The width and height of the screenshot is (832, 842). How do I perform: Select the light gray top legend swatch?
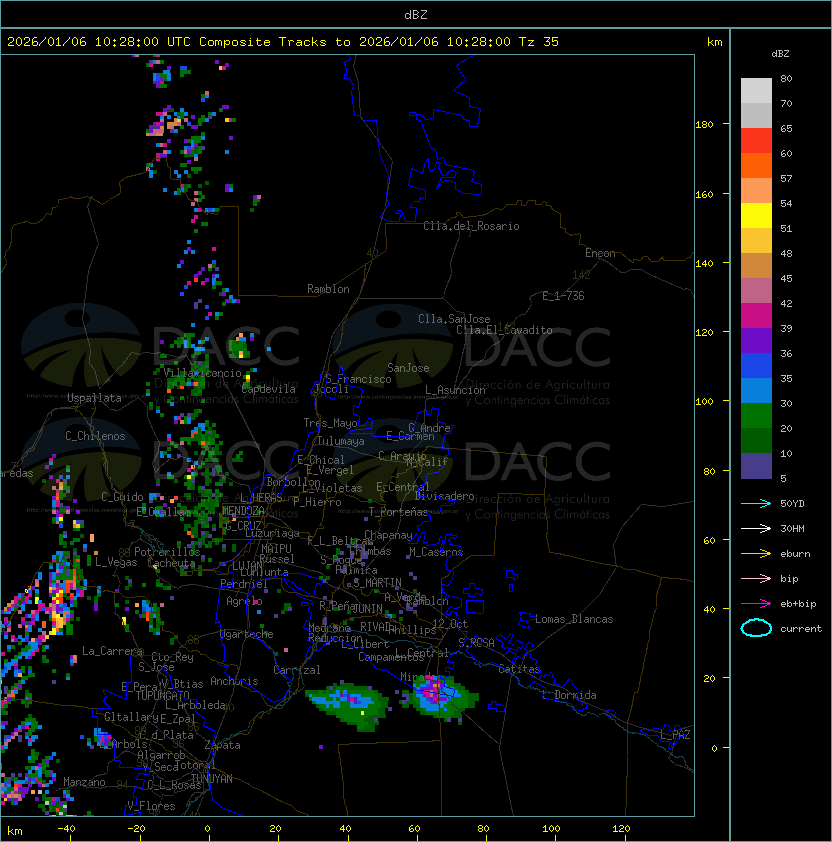coord(756,91)
